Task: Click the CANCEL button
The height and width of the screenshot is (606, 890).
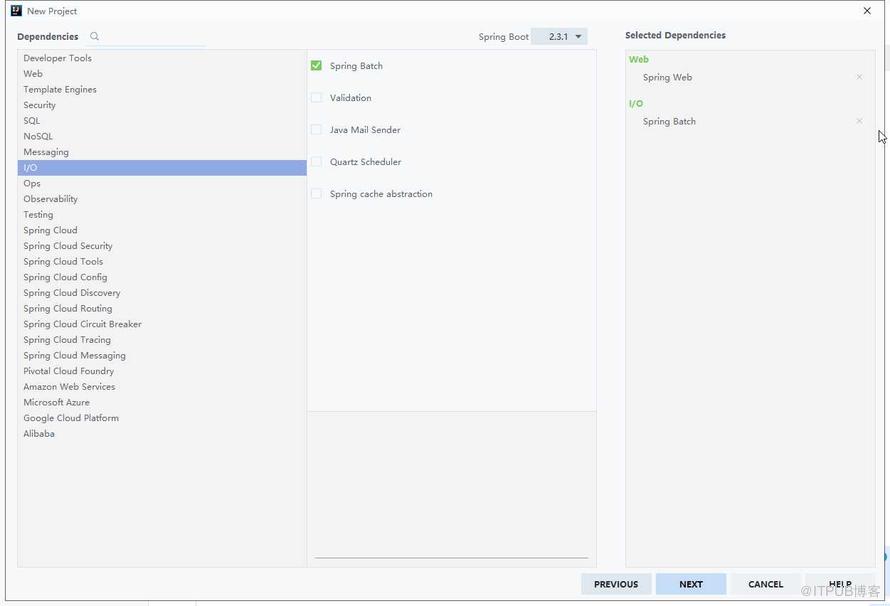Action: point(766,584)
